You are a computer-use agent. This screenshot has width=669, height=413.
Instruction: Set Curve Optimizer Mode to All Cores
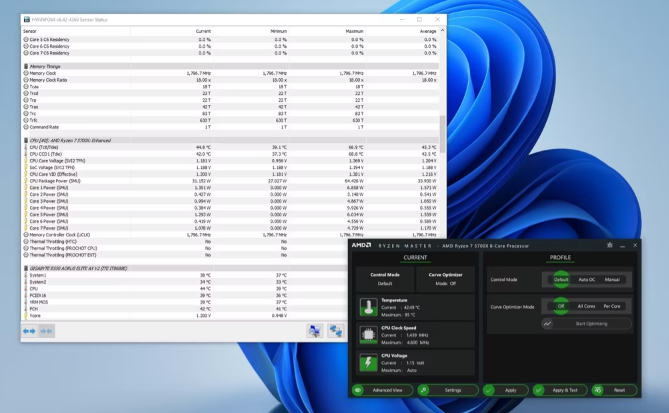(x=586, y=306)
